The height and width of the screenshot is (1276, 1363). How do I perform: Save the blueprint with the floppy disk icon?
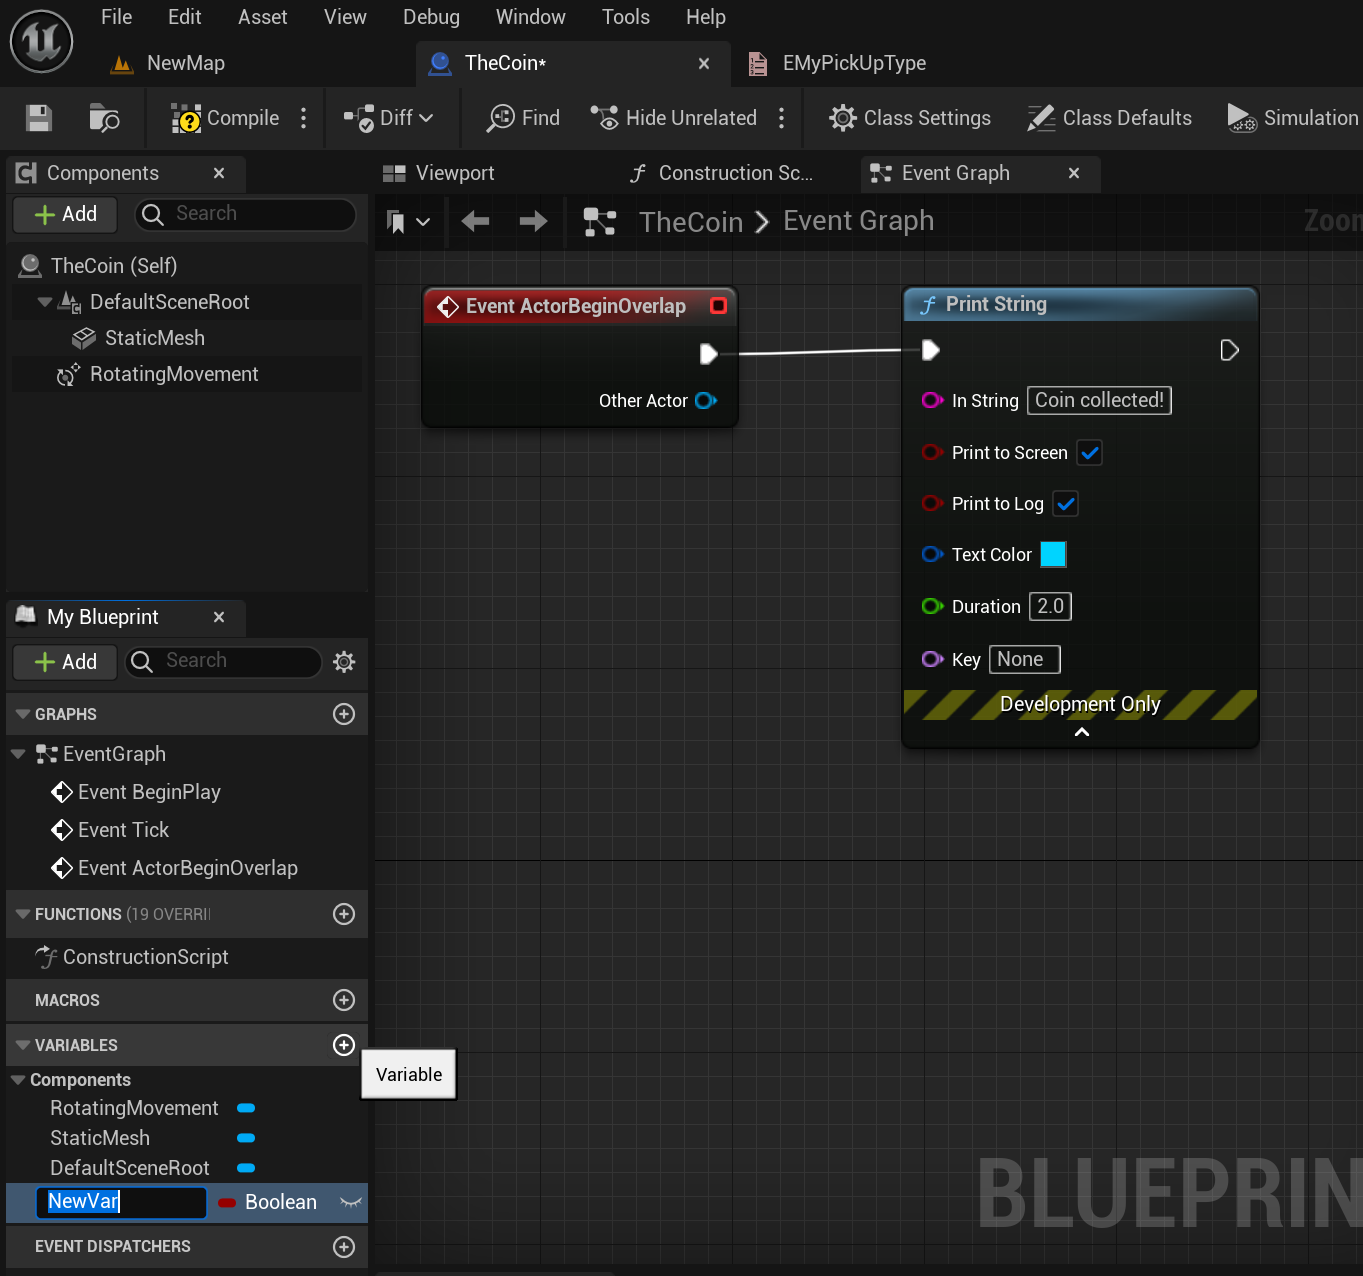tap(39, 118)
